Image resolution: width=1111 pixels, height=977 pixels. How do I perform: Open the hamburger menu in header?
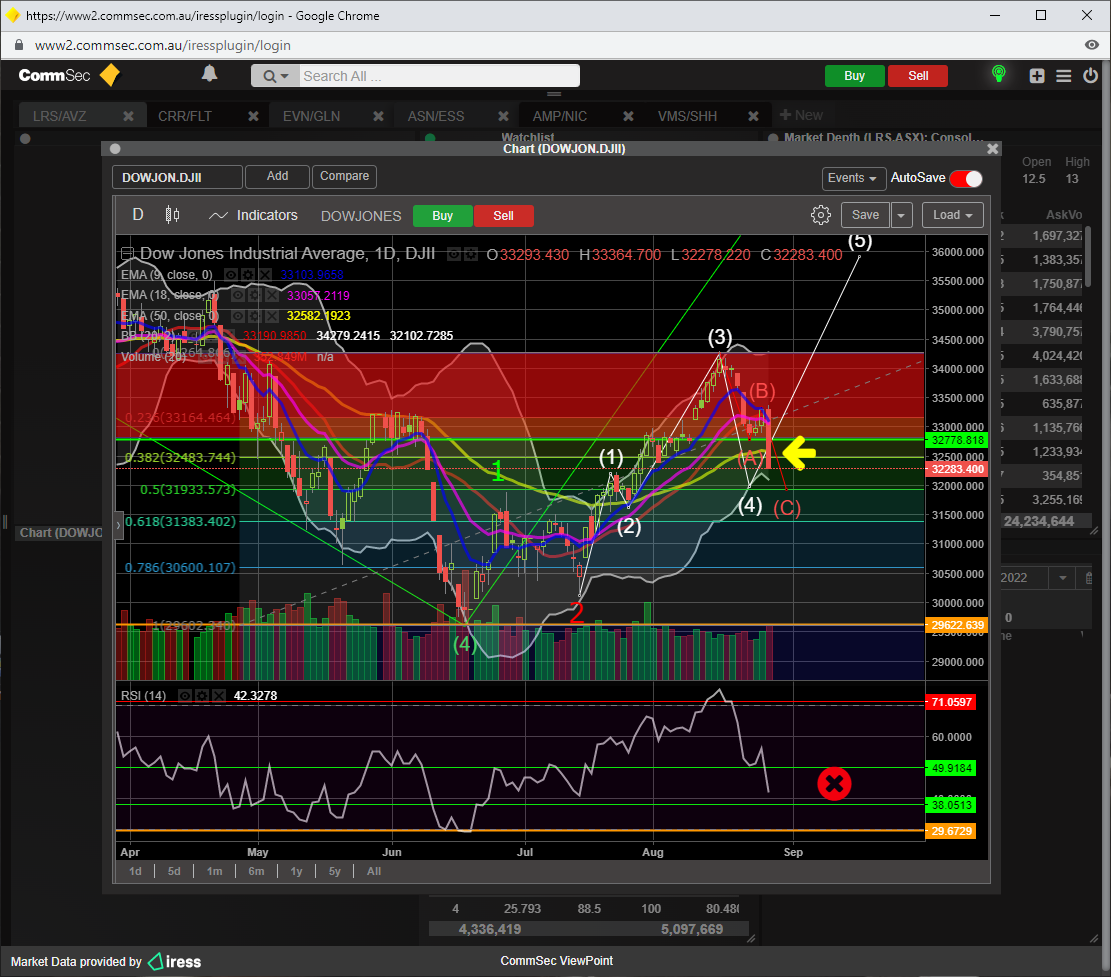coord(1064,76)
